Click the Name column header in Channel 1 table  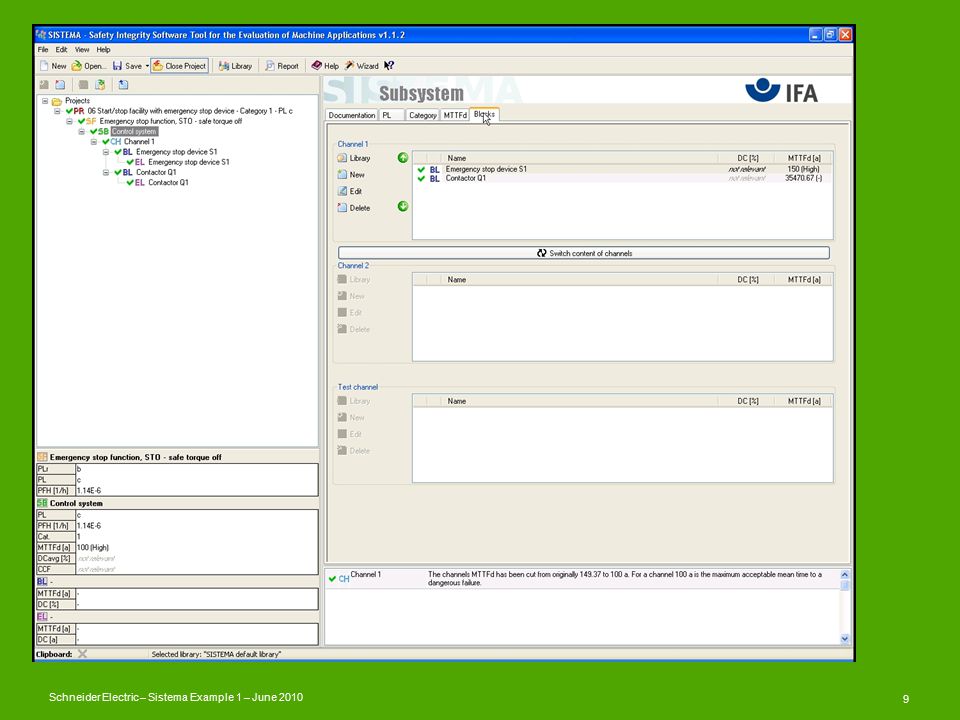click(x=579, y=158)
